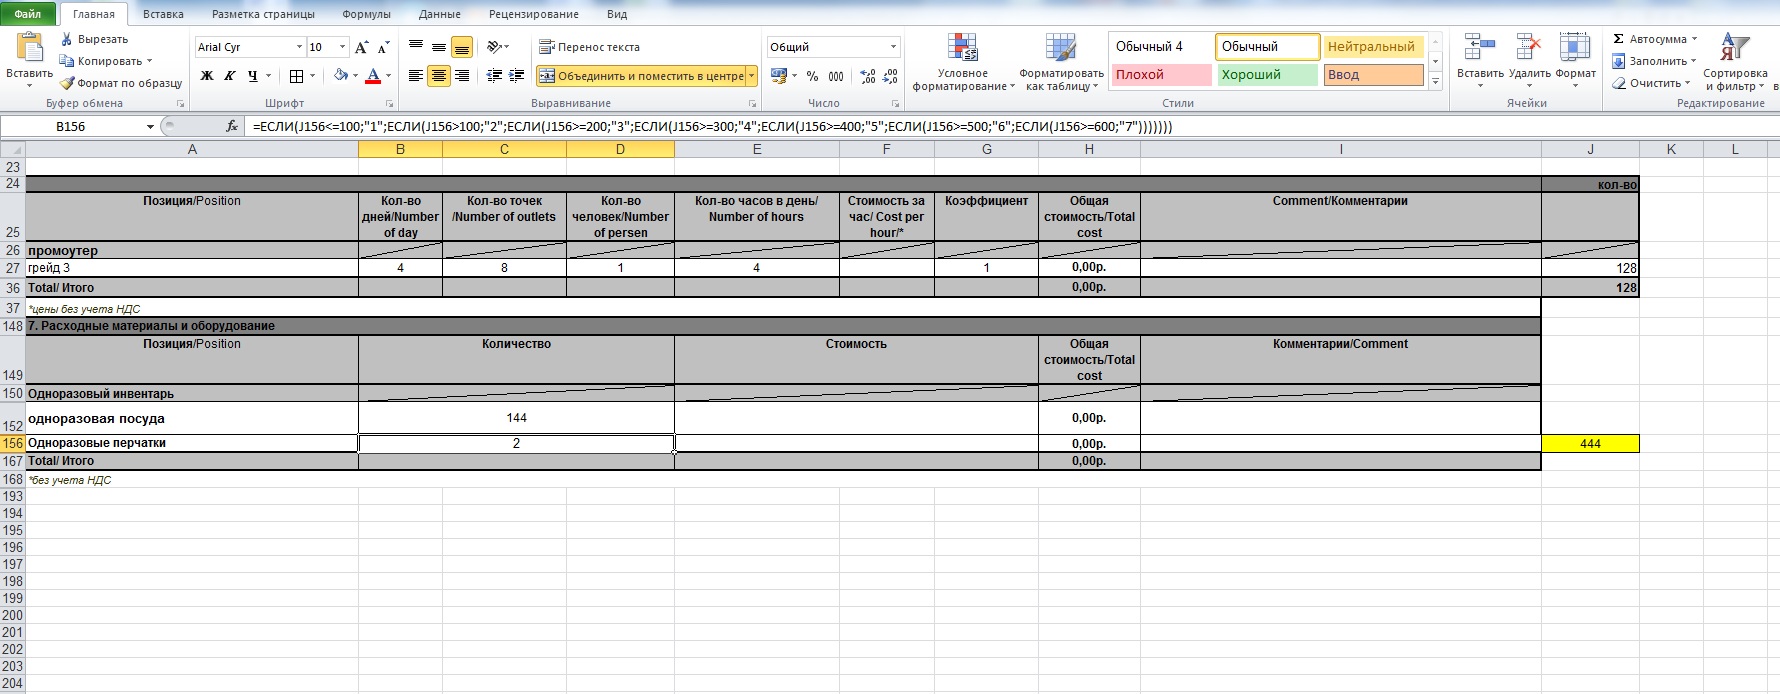Toggle align text right

click(461, 76)
